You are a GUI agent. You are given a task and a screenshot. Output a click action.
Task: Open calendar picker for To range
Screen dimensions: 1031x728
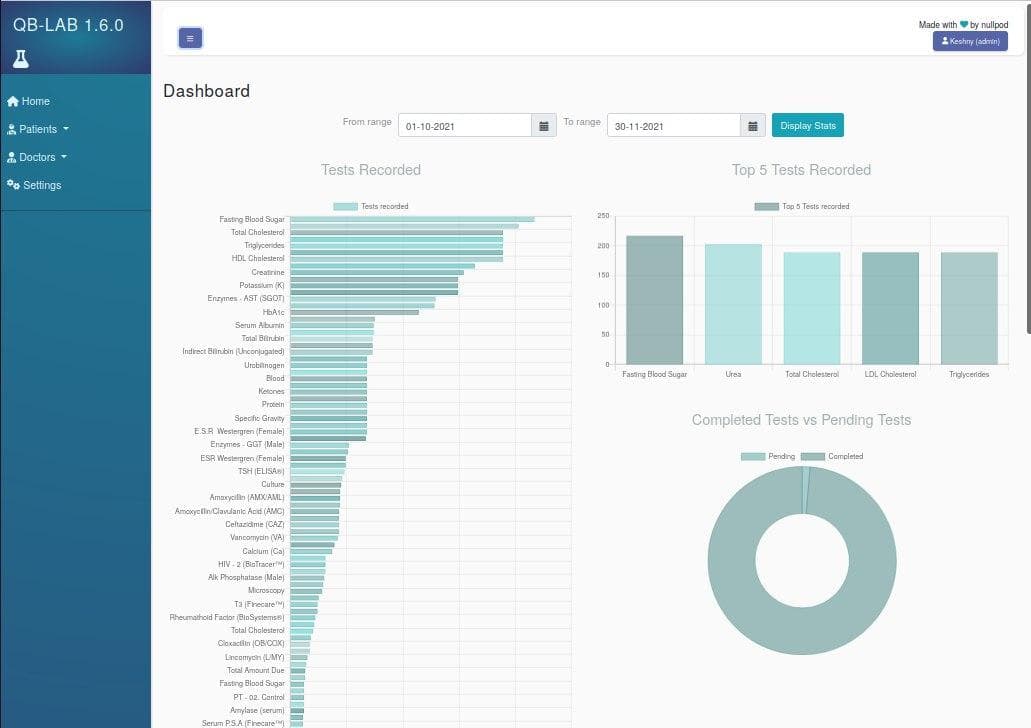tap(753, 126)
